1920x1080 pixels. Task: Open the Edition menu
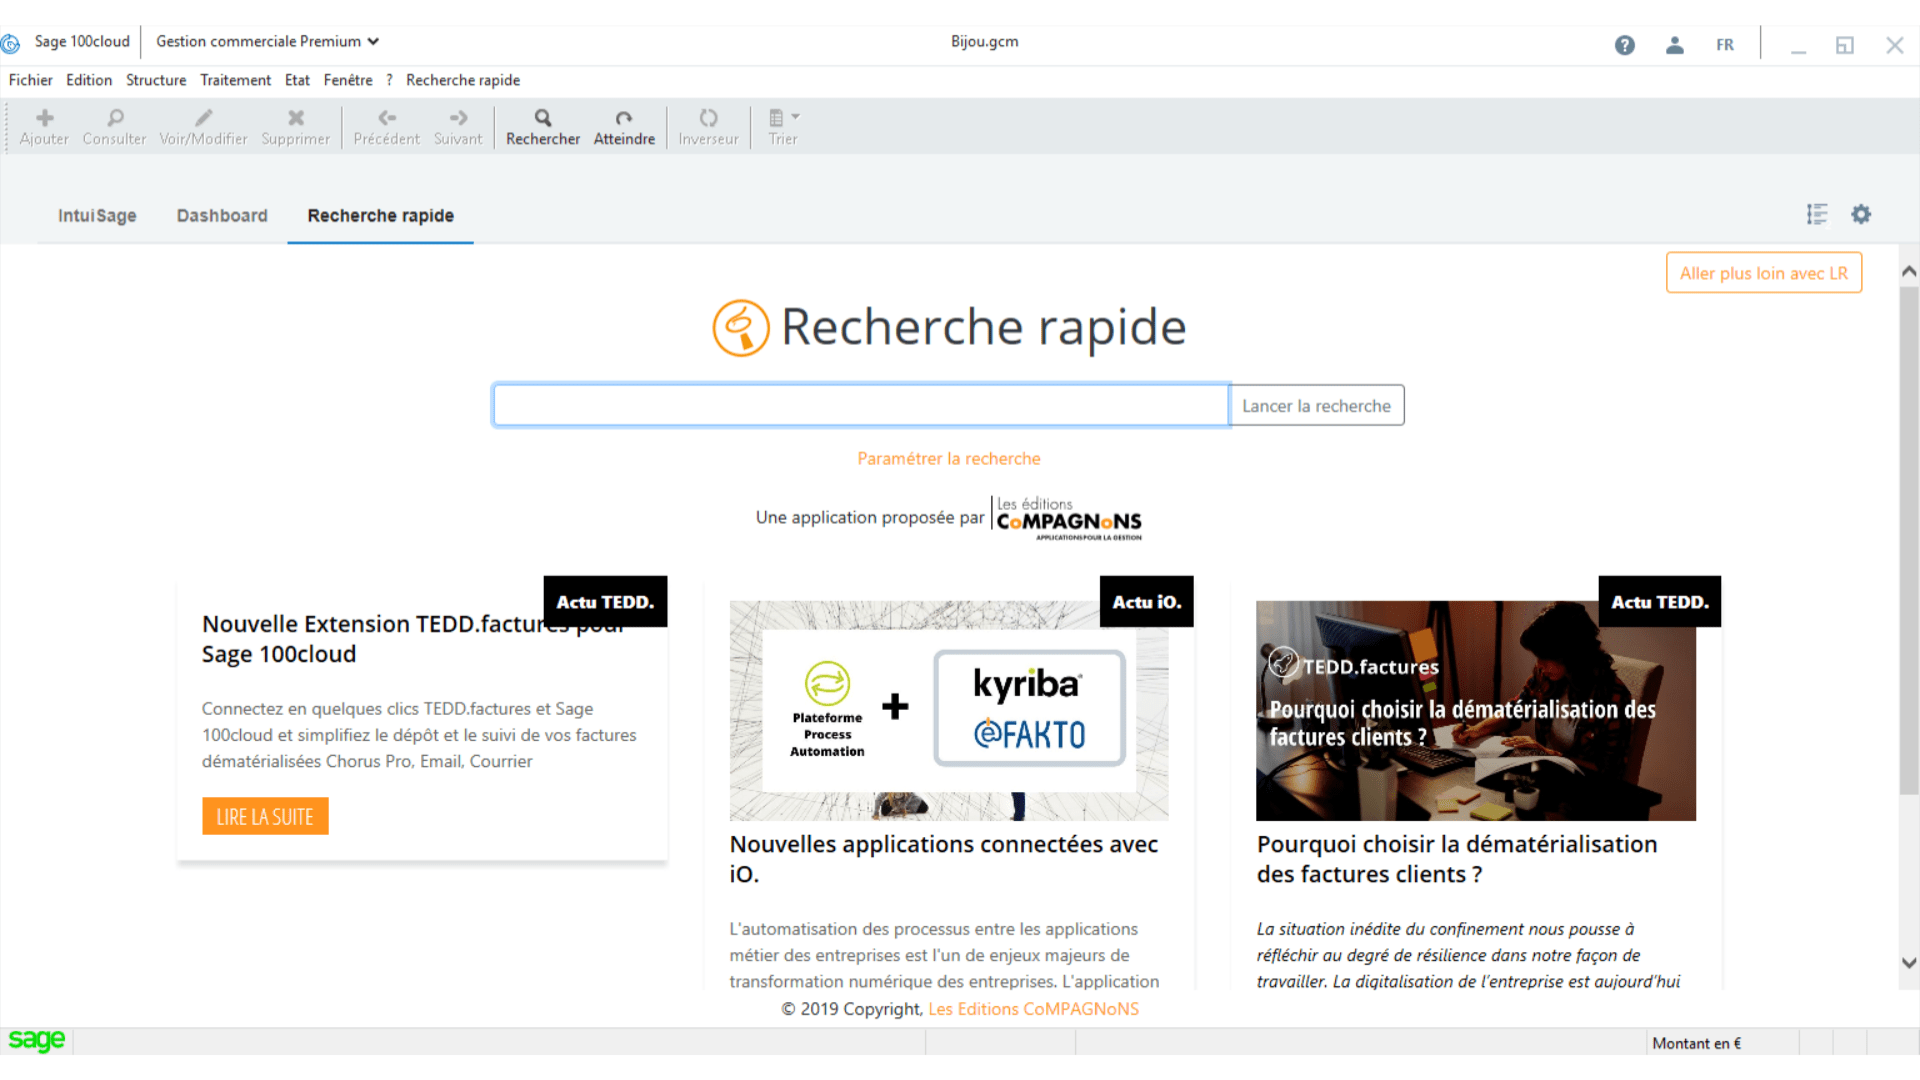click(x=89, y=80)
